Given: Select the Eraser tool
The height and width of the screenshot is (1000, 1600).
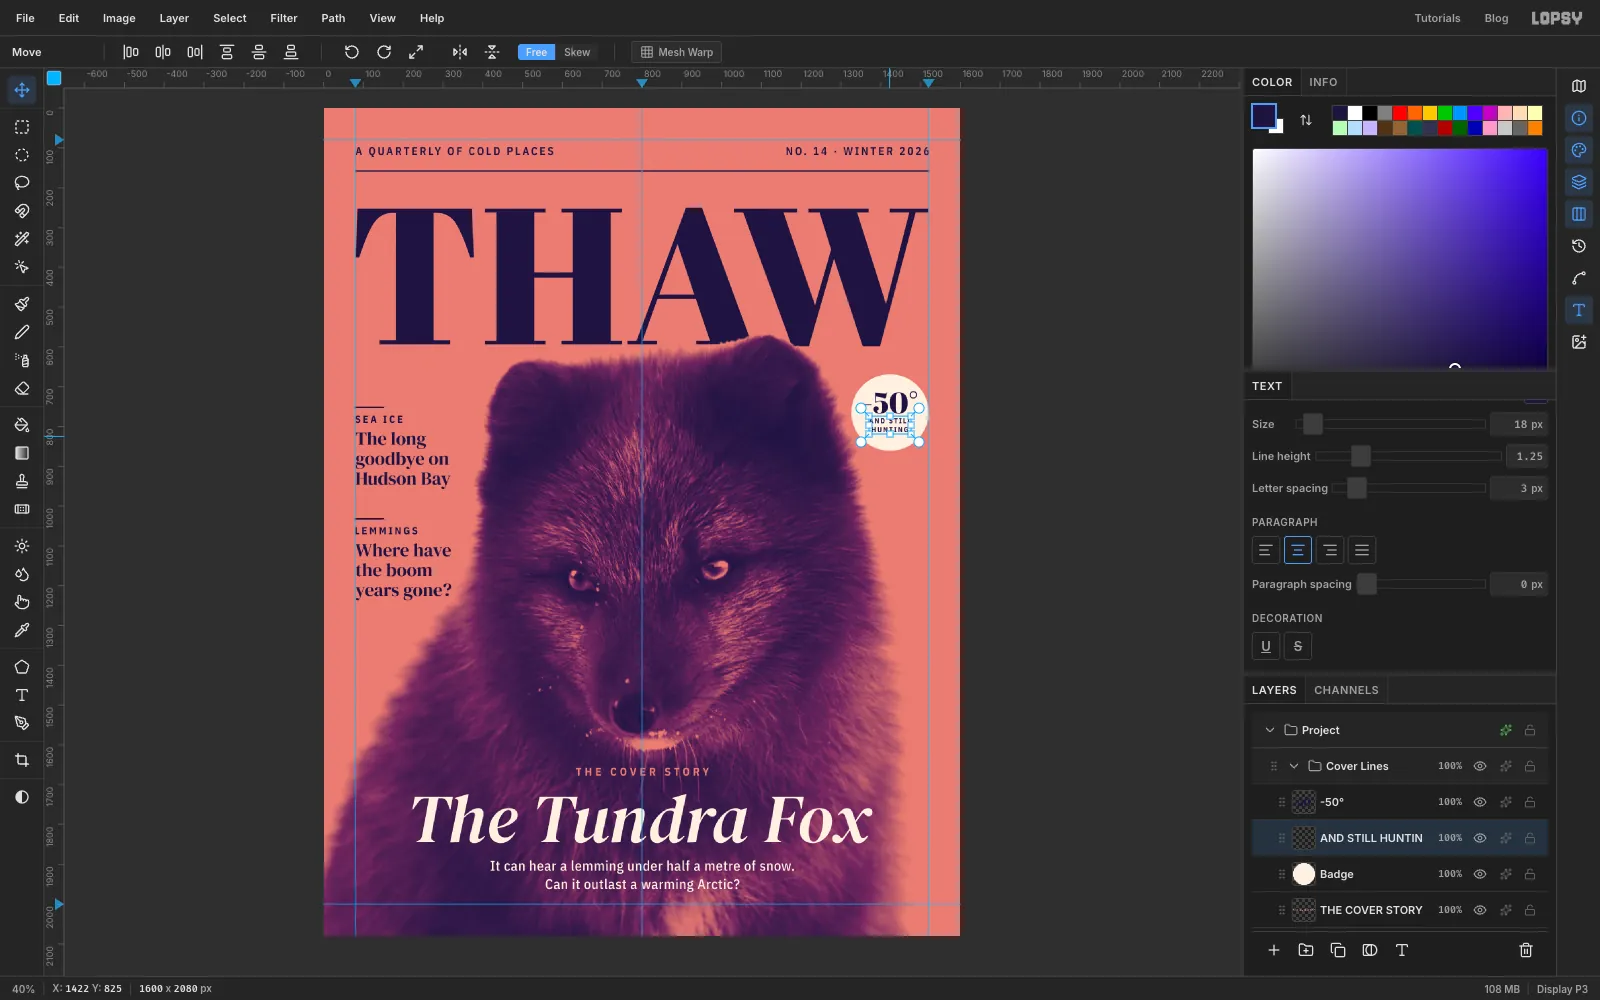Looking at the screenshot, I should tap(22, 388).
